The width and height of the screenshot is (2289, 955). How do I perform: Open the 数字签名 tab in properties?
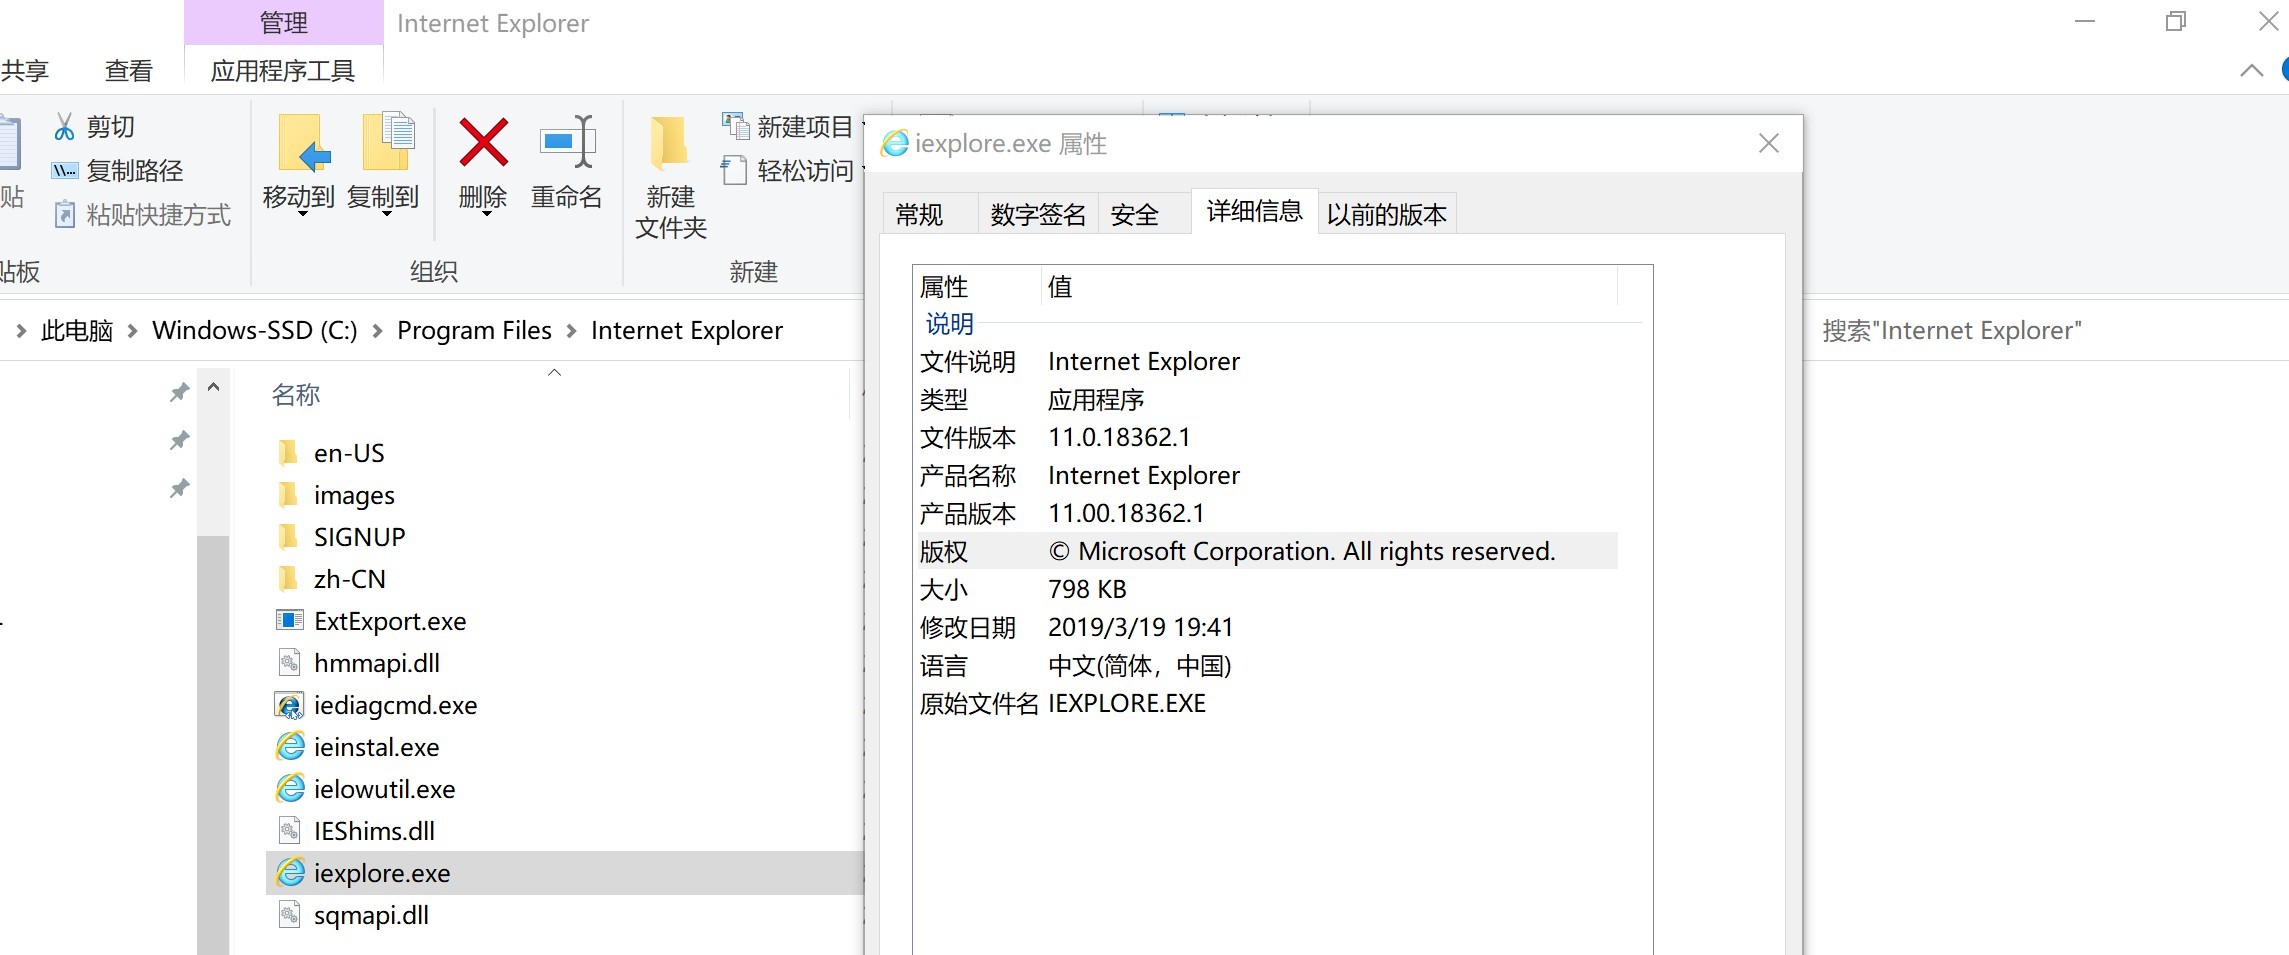(1038, 214)
